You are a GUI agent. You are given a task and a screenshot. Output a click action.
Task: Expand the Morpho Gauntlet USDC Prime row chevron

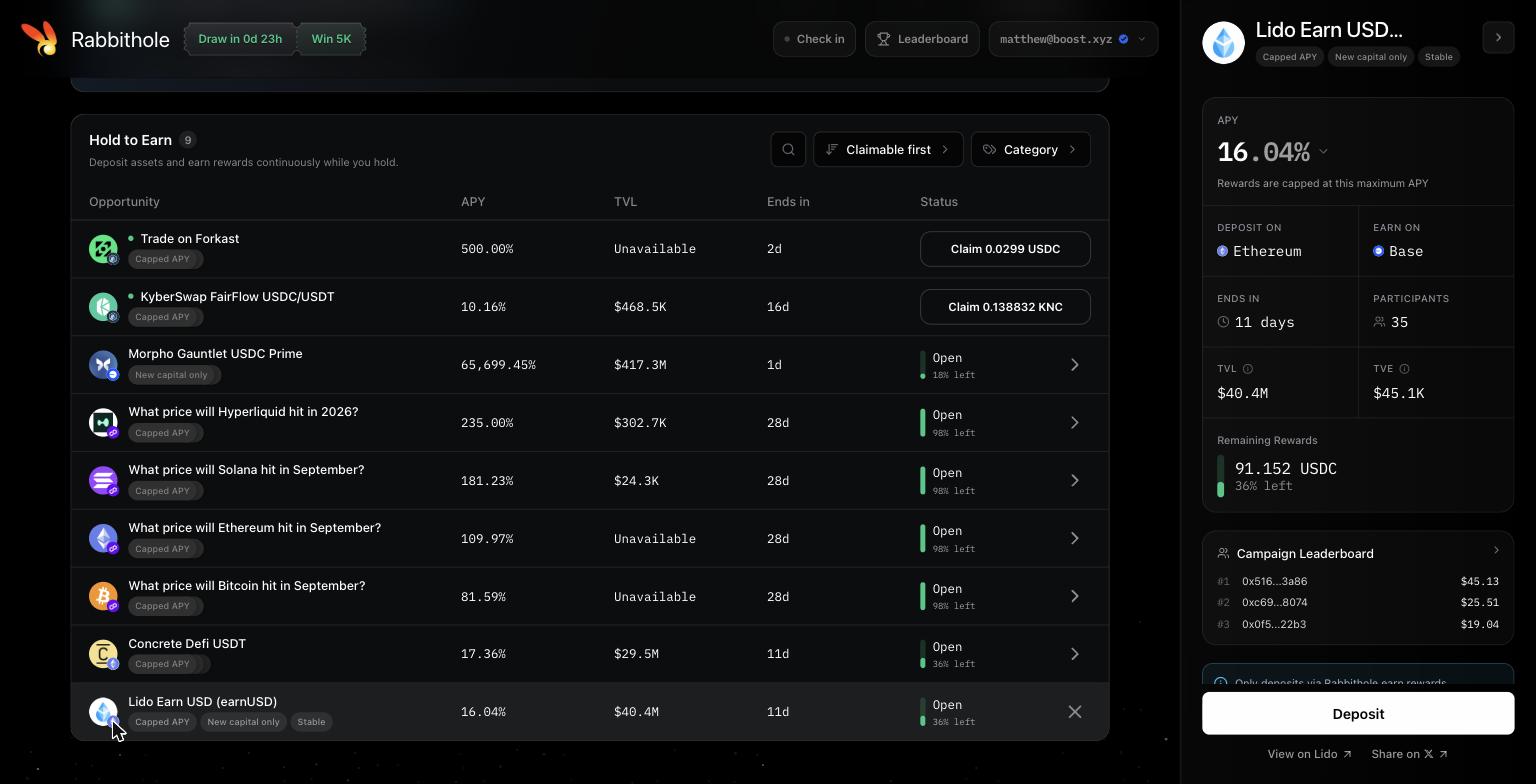(1075, 365)
